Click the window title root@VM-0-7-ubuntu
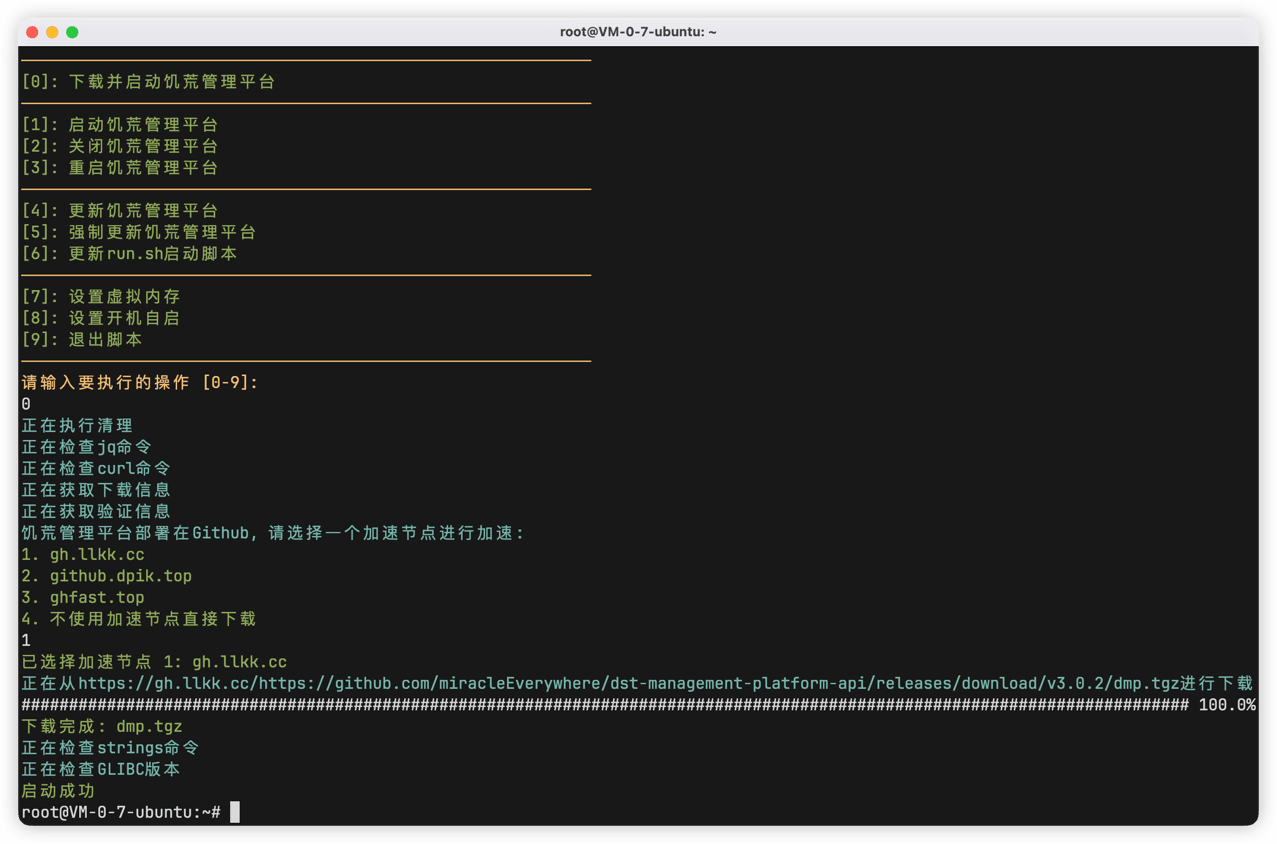Screen dimensions: 1277x844 click(638, 32)
